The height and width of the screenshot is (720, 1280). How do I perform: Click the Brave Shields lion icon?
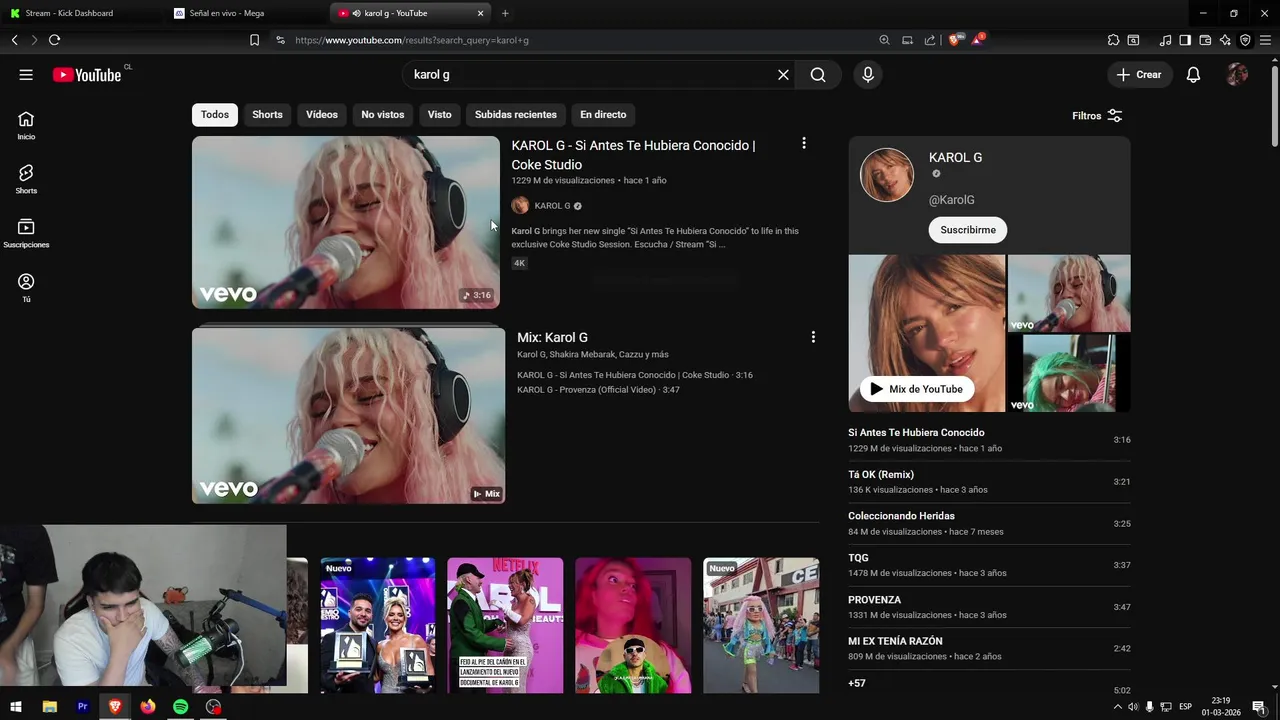[954, 40]
